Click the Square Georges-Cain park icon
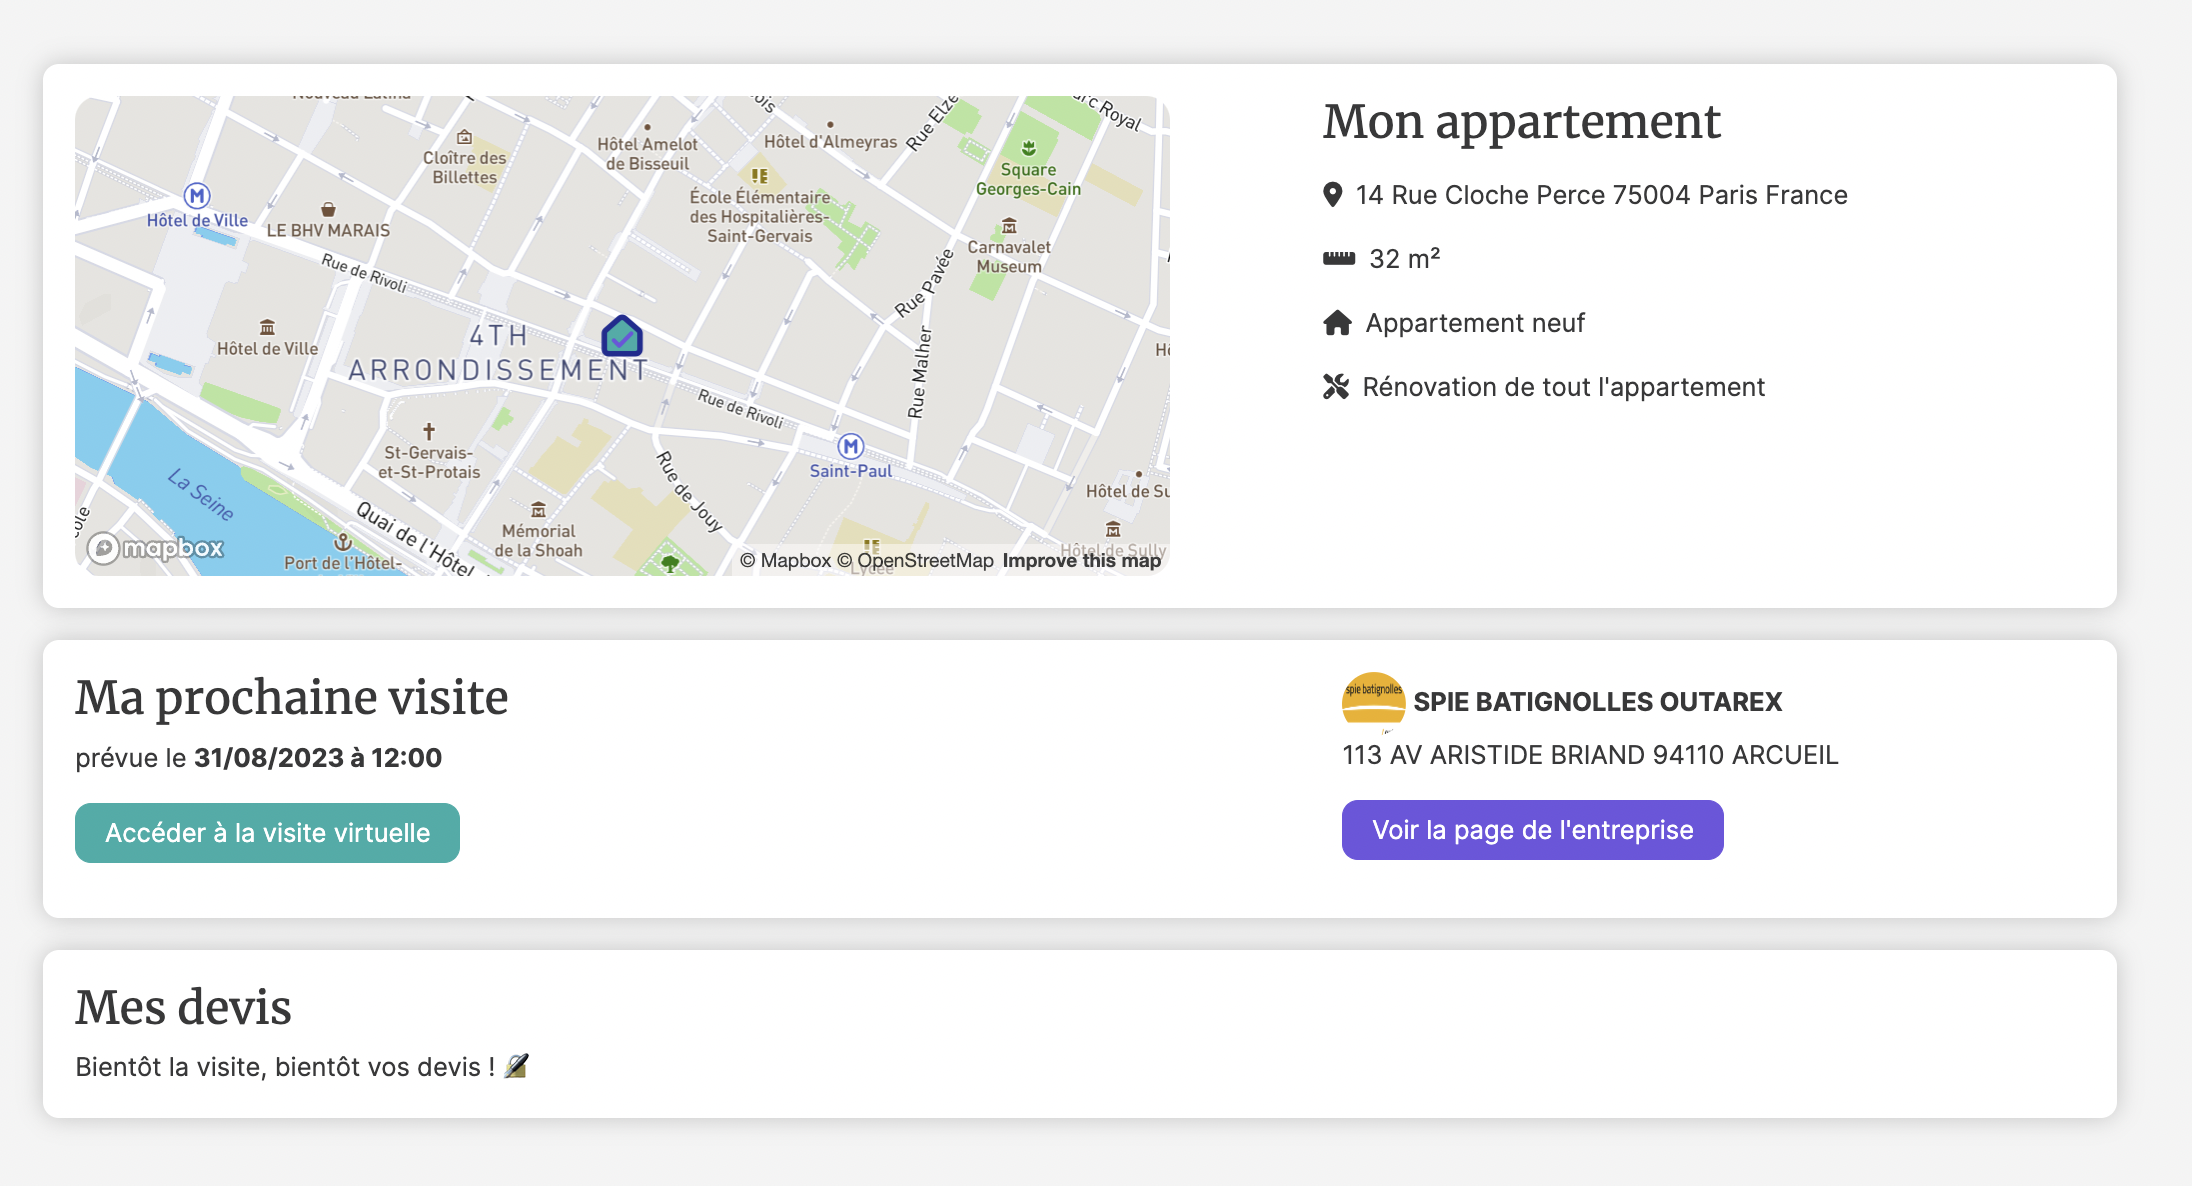Image resolution: width=2192 pixels, height=1186 pixels. click(1028, 149)
